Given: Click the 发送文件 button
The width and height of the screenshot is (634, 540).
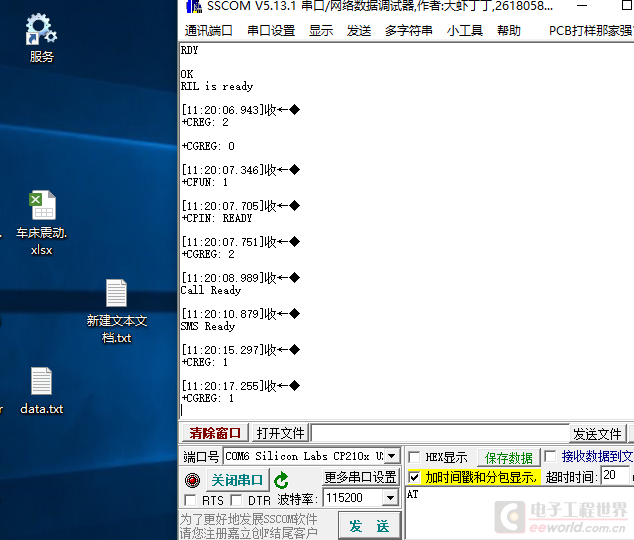Looking at the screenshot, I should tap(597, 434).
